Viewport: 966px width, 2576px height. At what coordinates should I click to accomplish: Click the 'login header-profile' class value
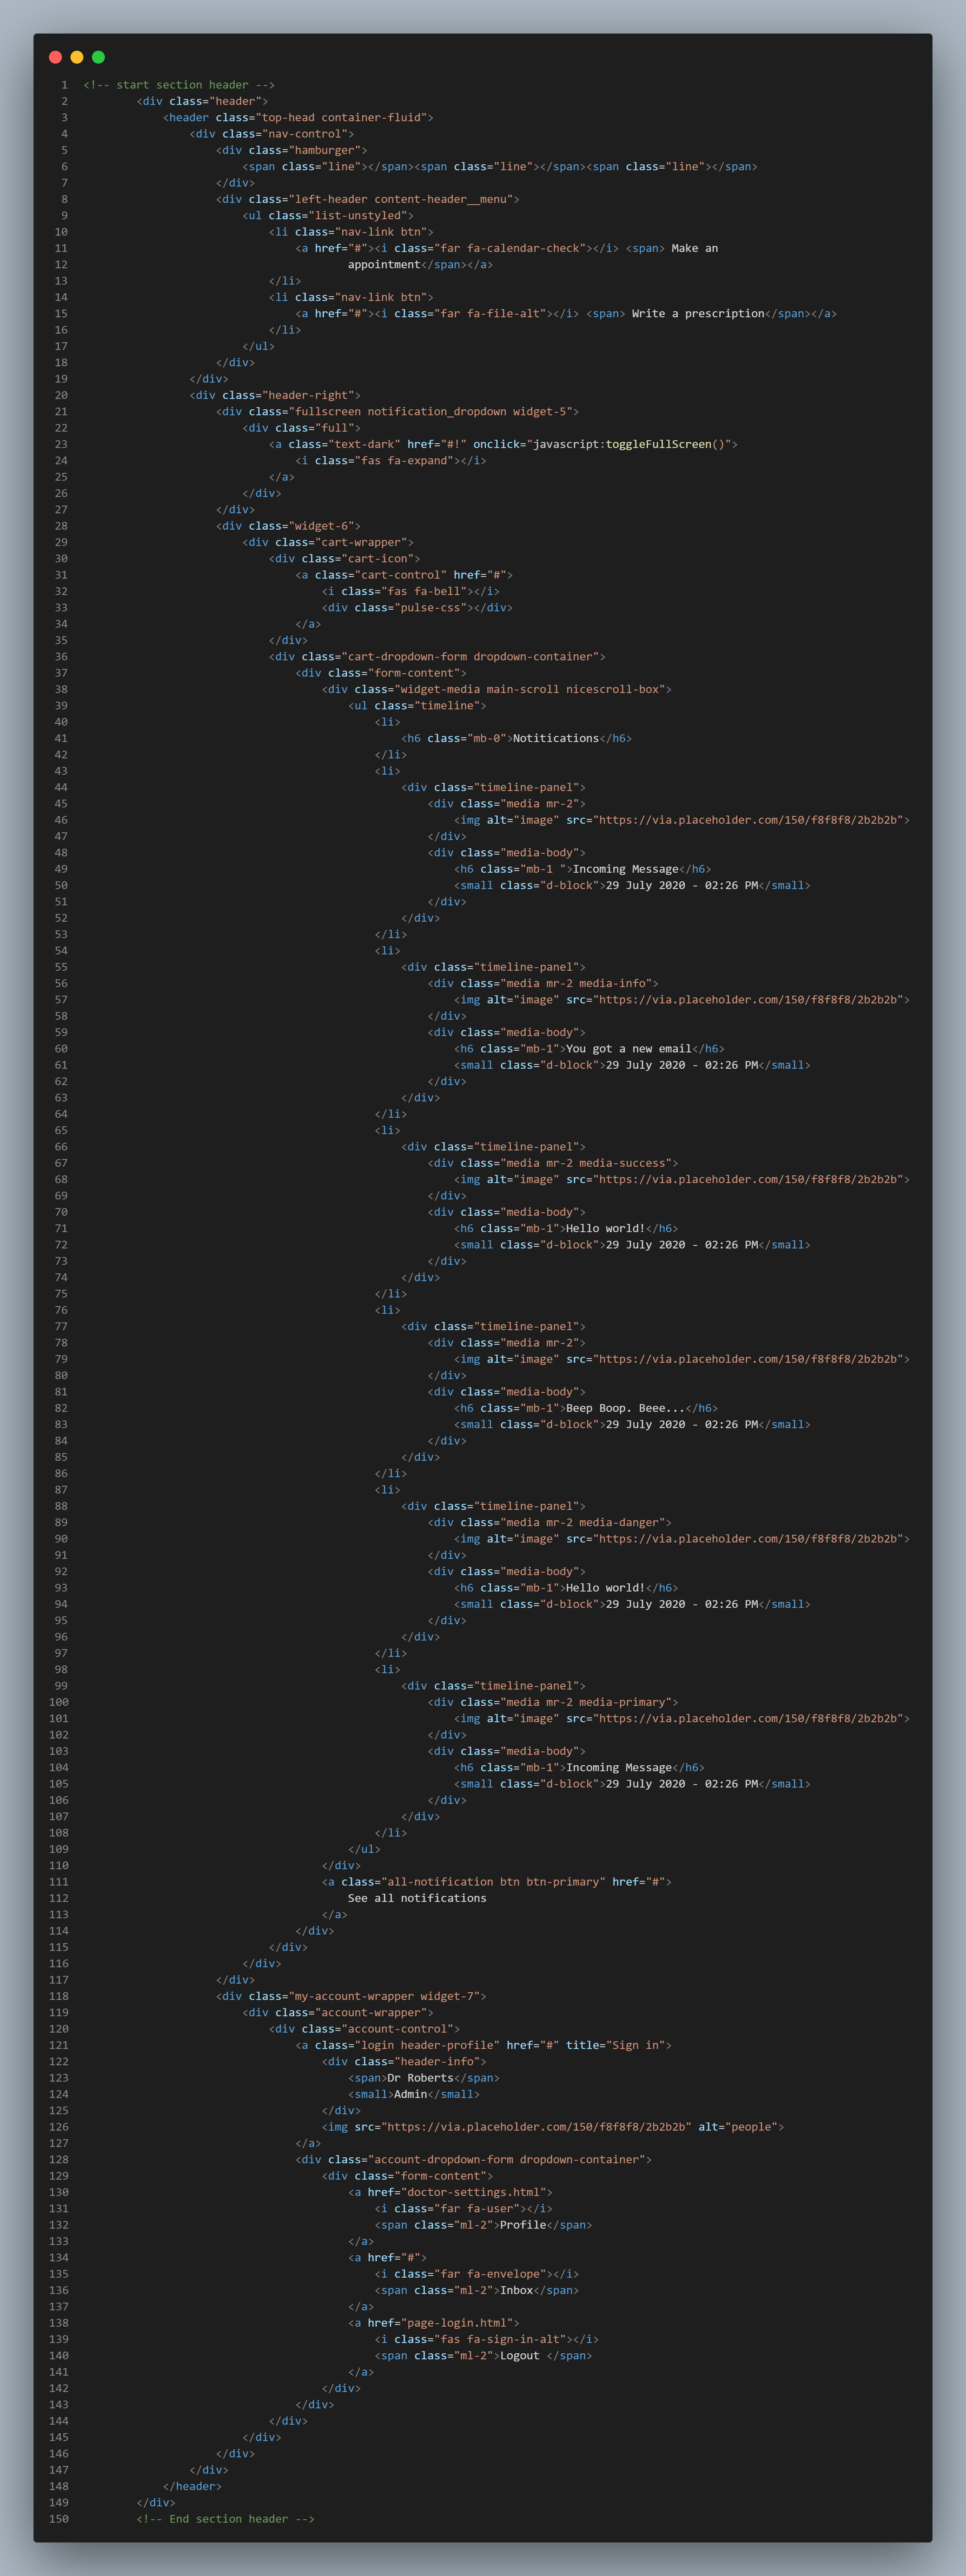(427, 2045)
